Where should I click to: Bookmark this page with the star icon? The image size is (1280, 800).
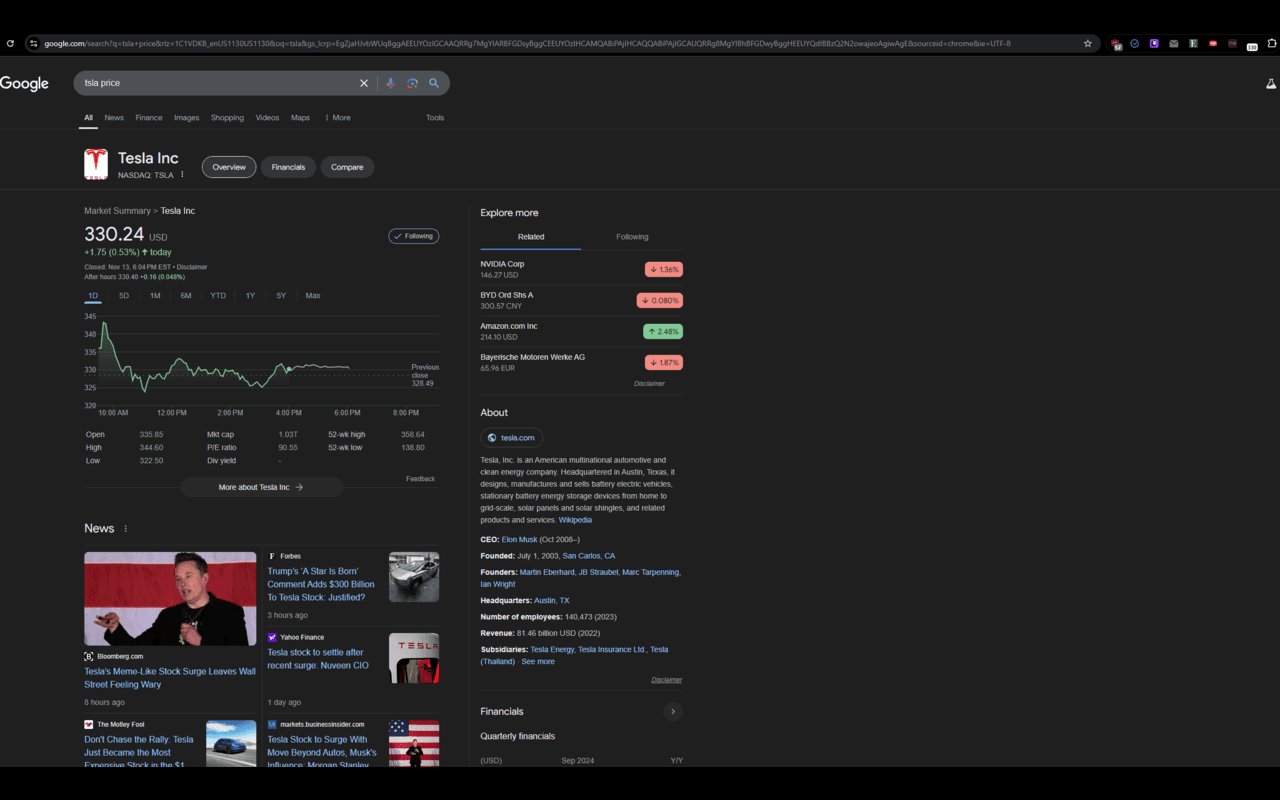click(x=1088, y=44)
